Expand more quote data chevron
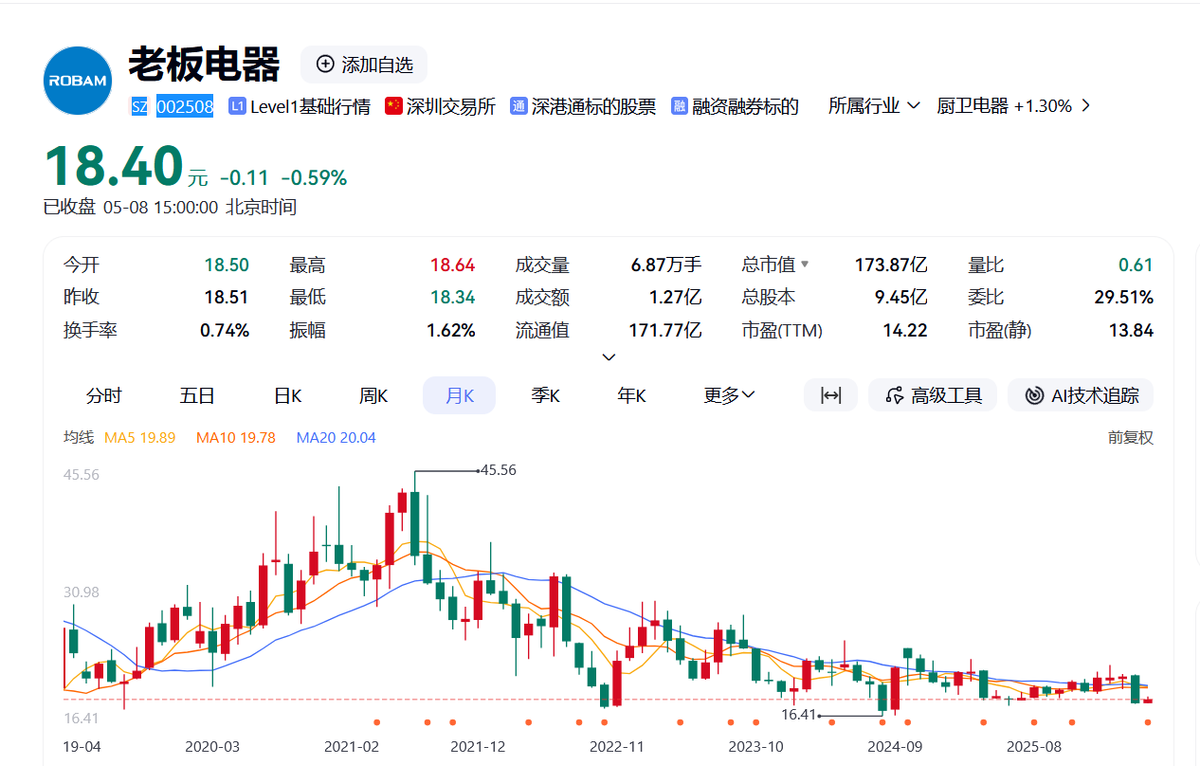The width and height of the screenshot is (1200, 766). (x=609, y=357)
